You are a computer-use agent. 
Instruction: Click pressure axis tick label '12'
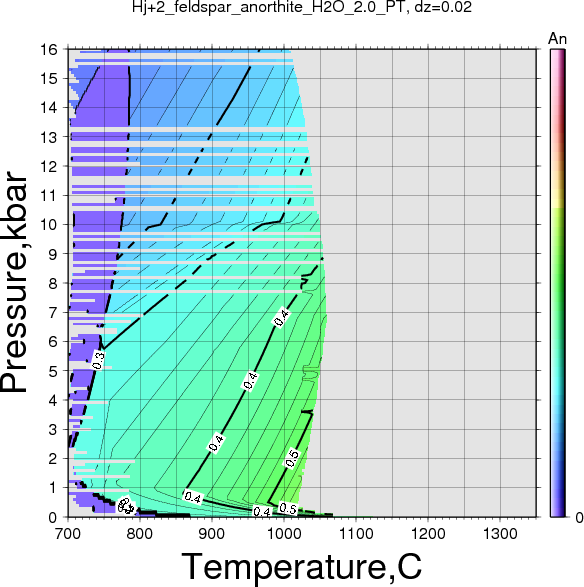(x=49, y=166)
